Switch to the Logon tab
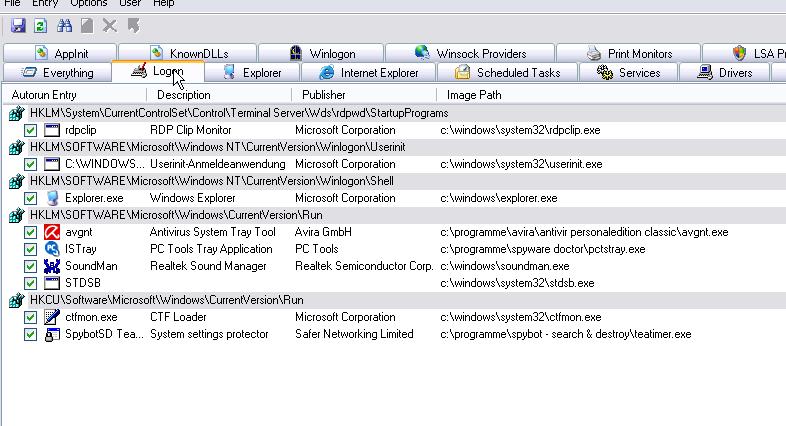 pos(157,72)
